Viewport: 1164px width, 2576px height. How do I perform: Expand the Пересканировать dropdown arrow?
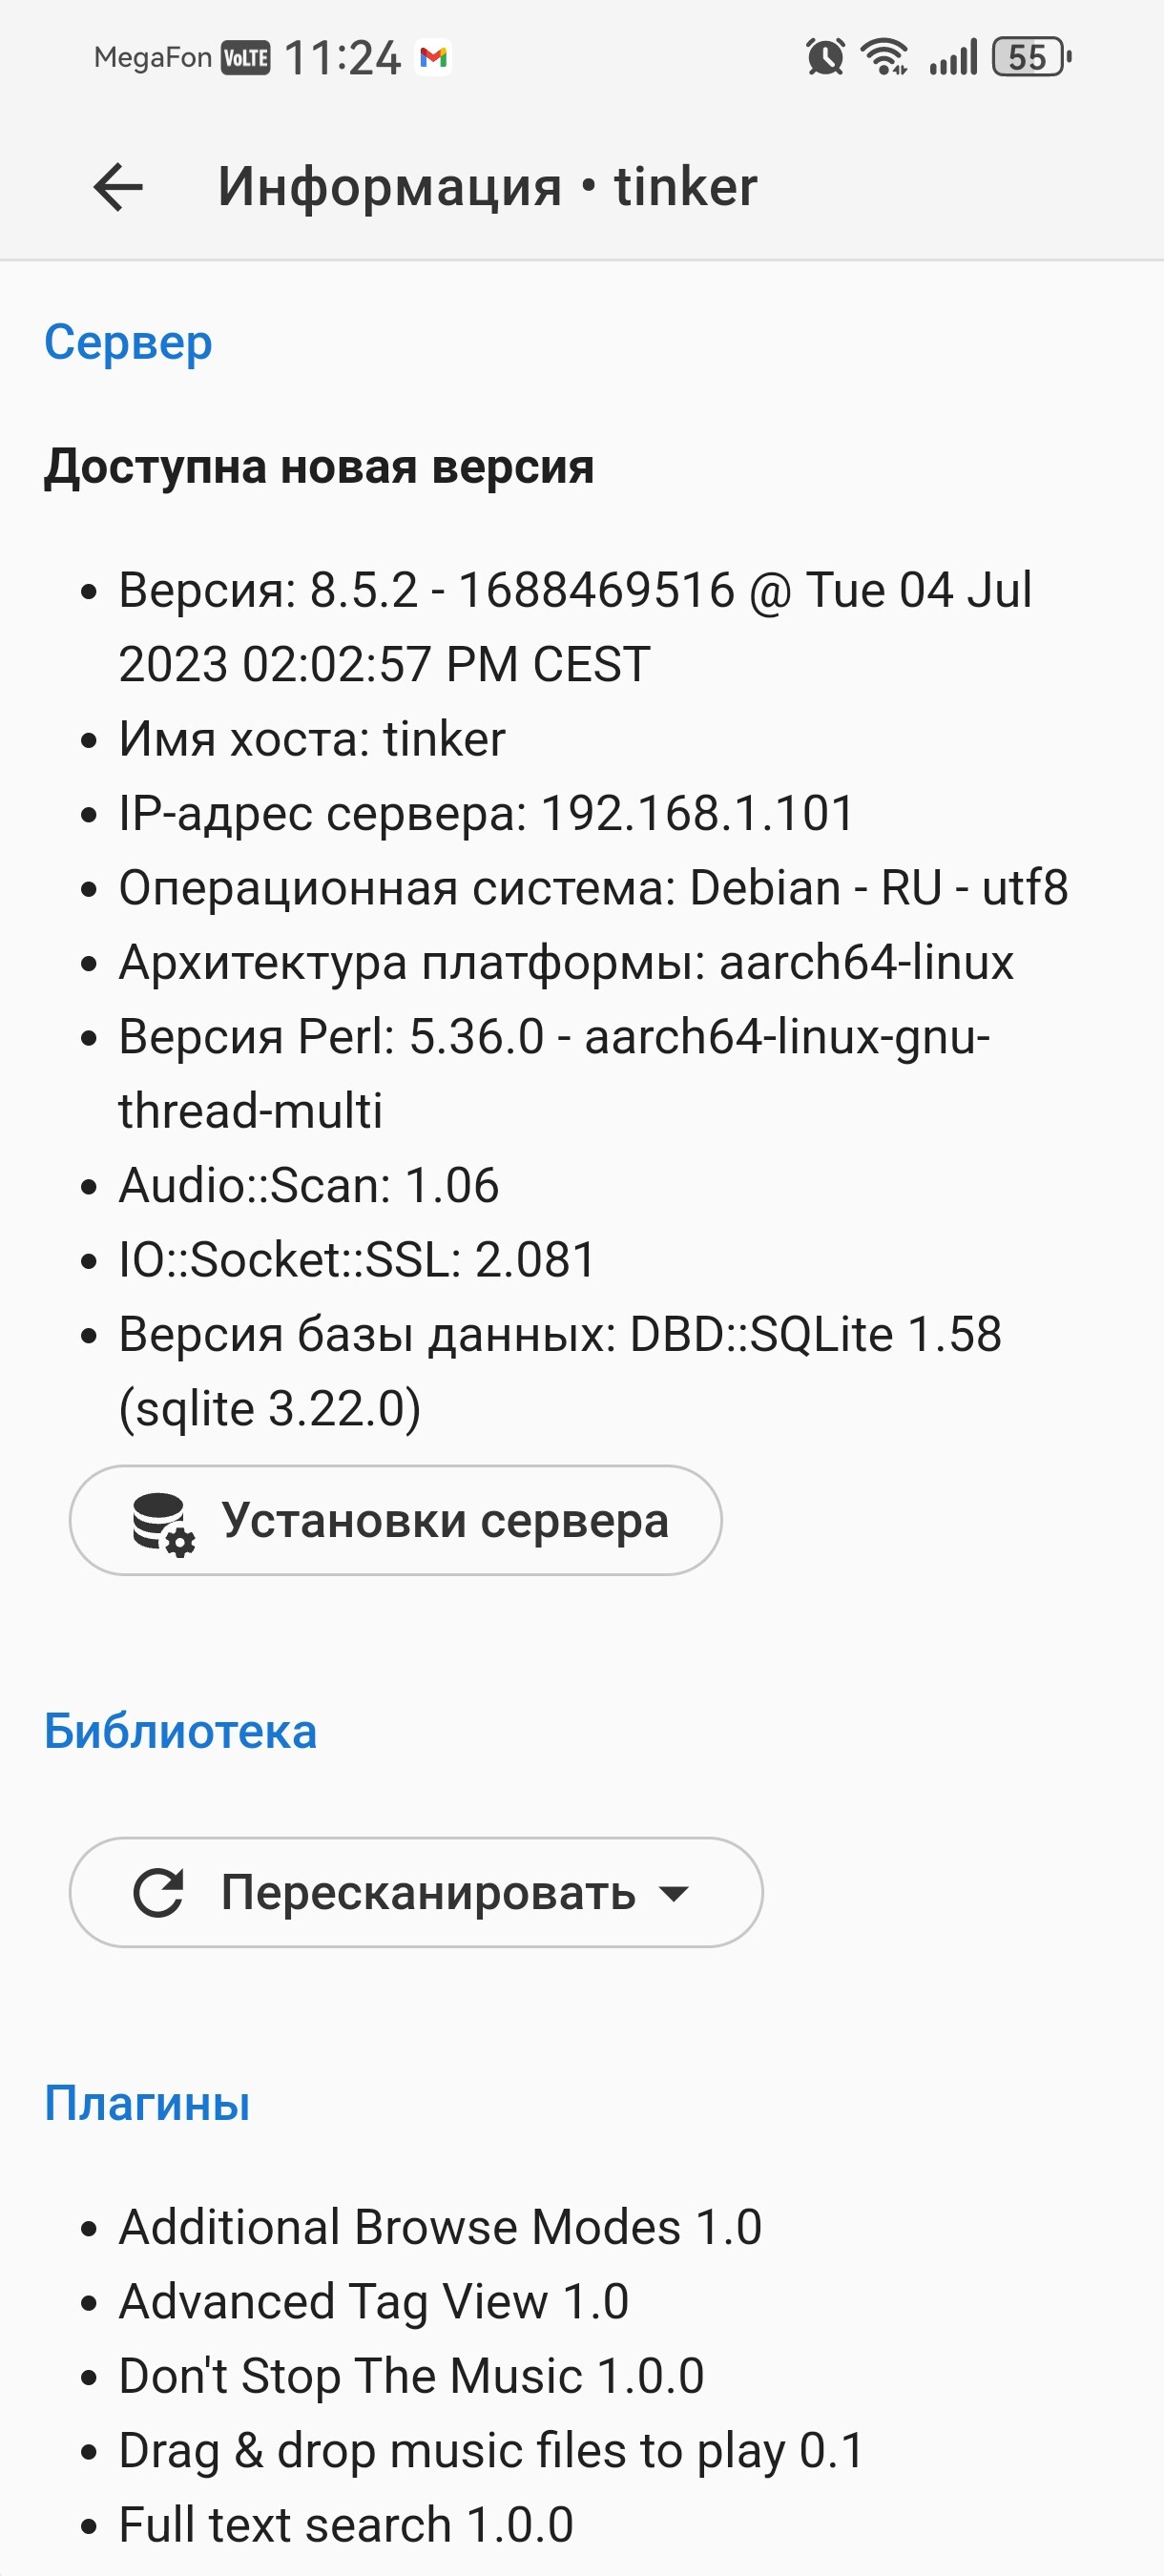(674, 1893)
